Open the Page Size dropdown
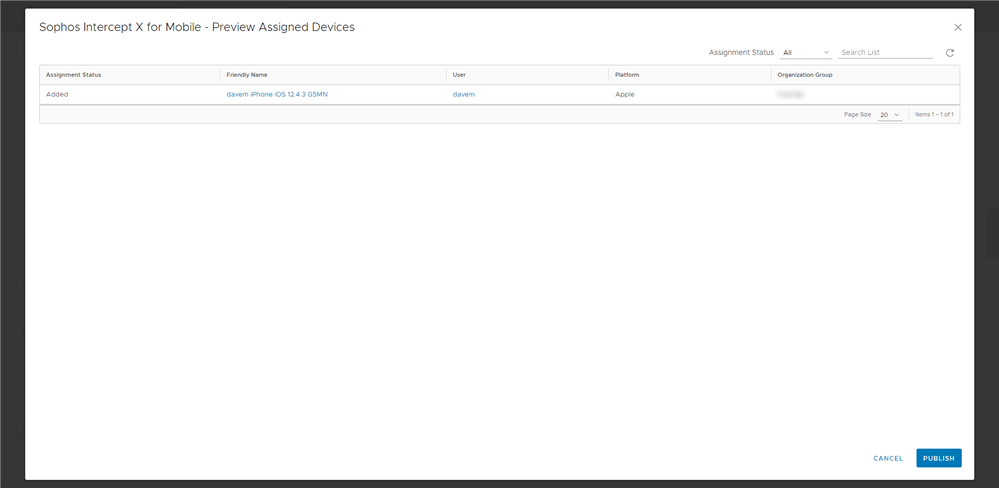Viewport: 999px width, 488px height. coord(889,115)
